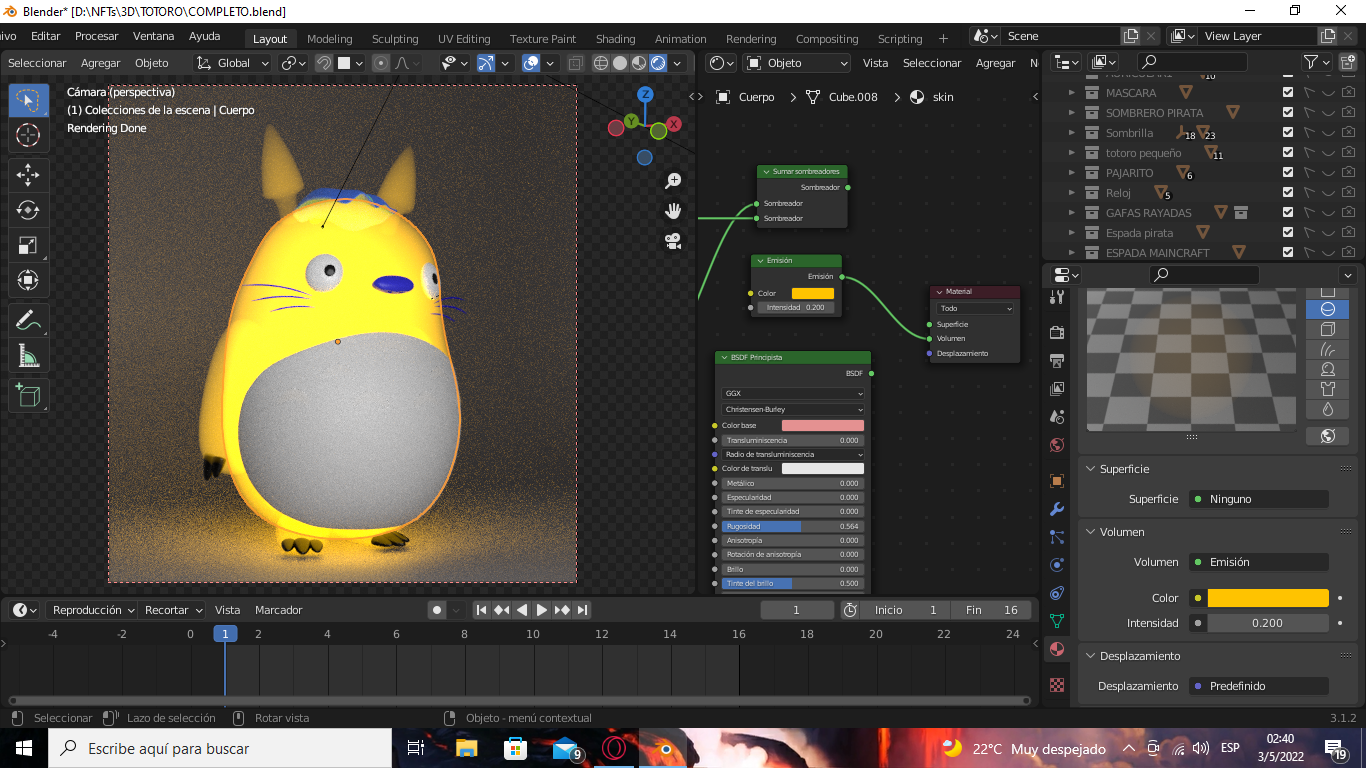1366x768 pixels.
Task: Switch to the Modeling workspace tab
Action: (x=329, y=39)
